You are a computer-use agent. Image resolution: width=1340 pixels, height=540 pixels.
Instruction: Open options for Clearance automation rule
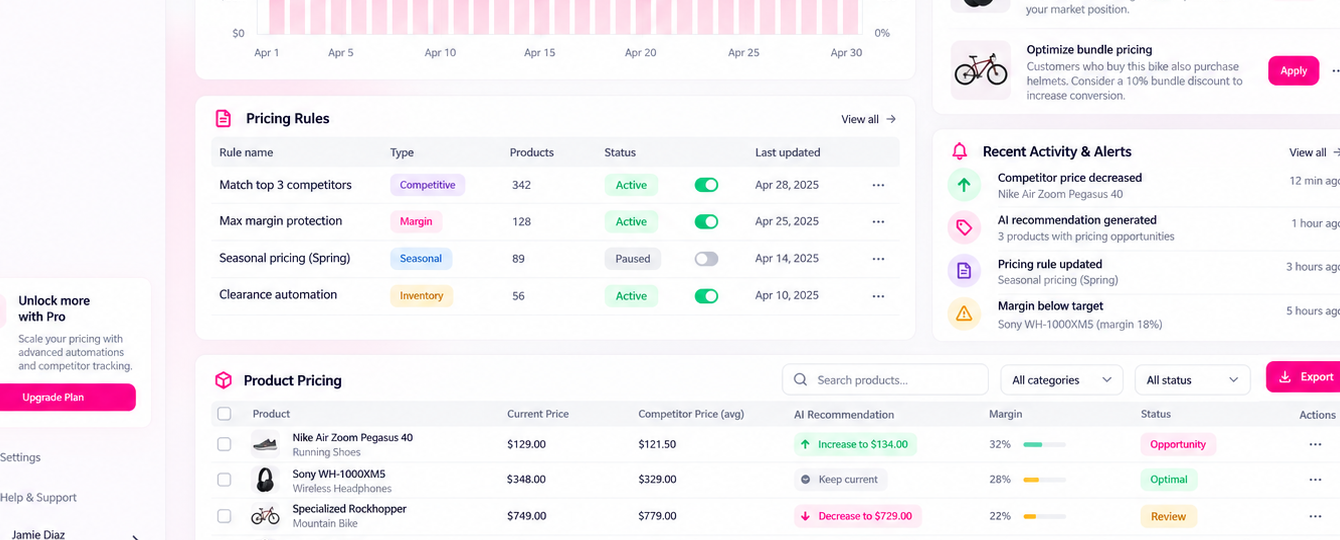point(878,296)
